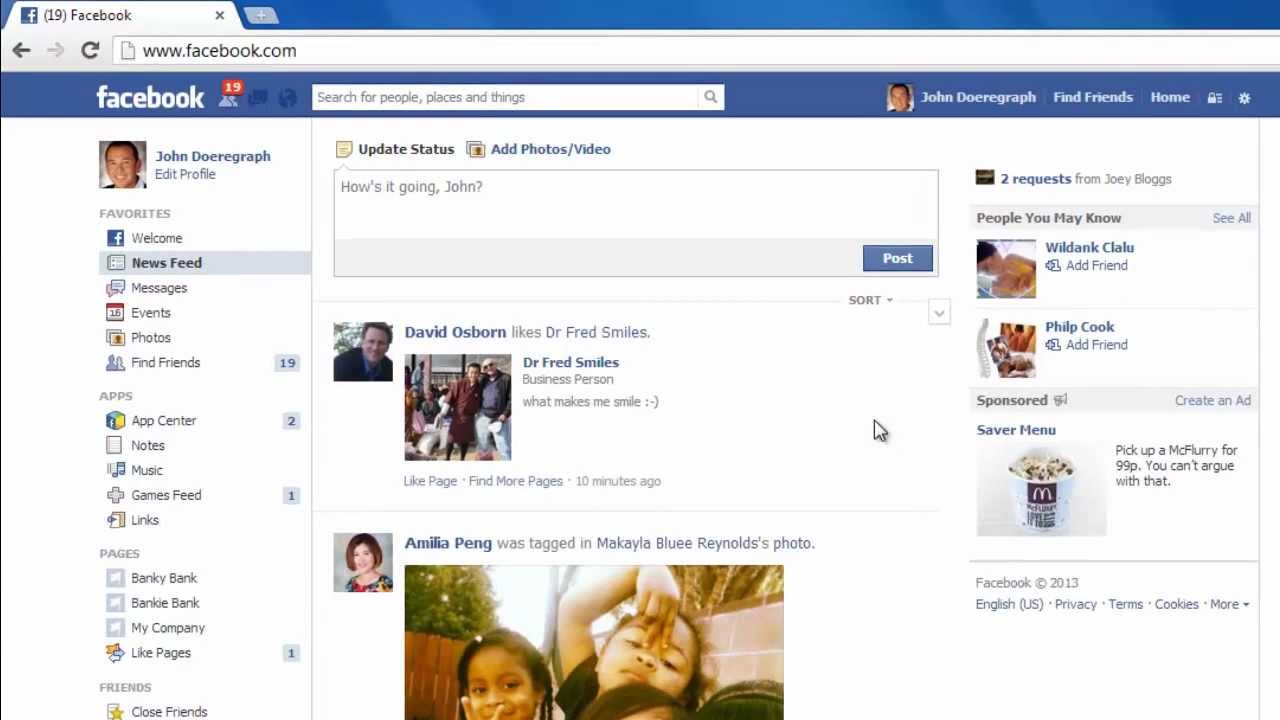Focus the How's it going status box
This screenshot has height=720, width=1280.
pos(636,205)
